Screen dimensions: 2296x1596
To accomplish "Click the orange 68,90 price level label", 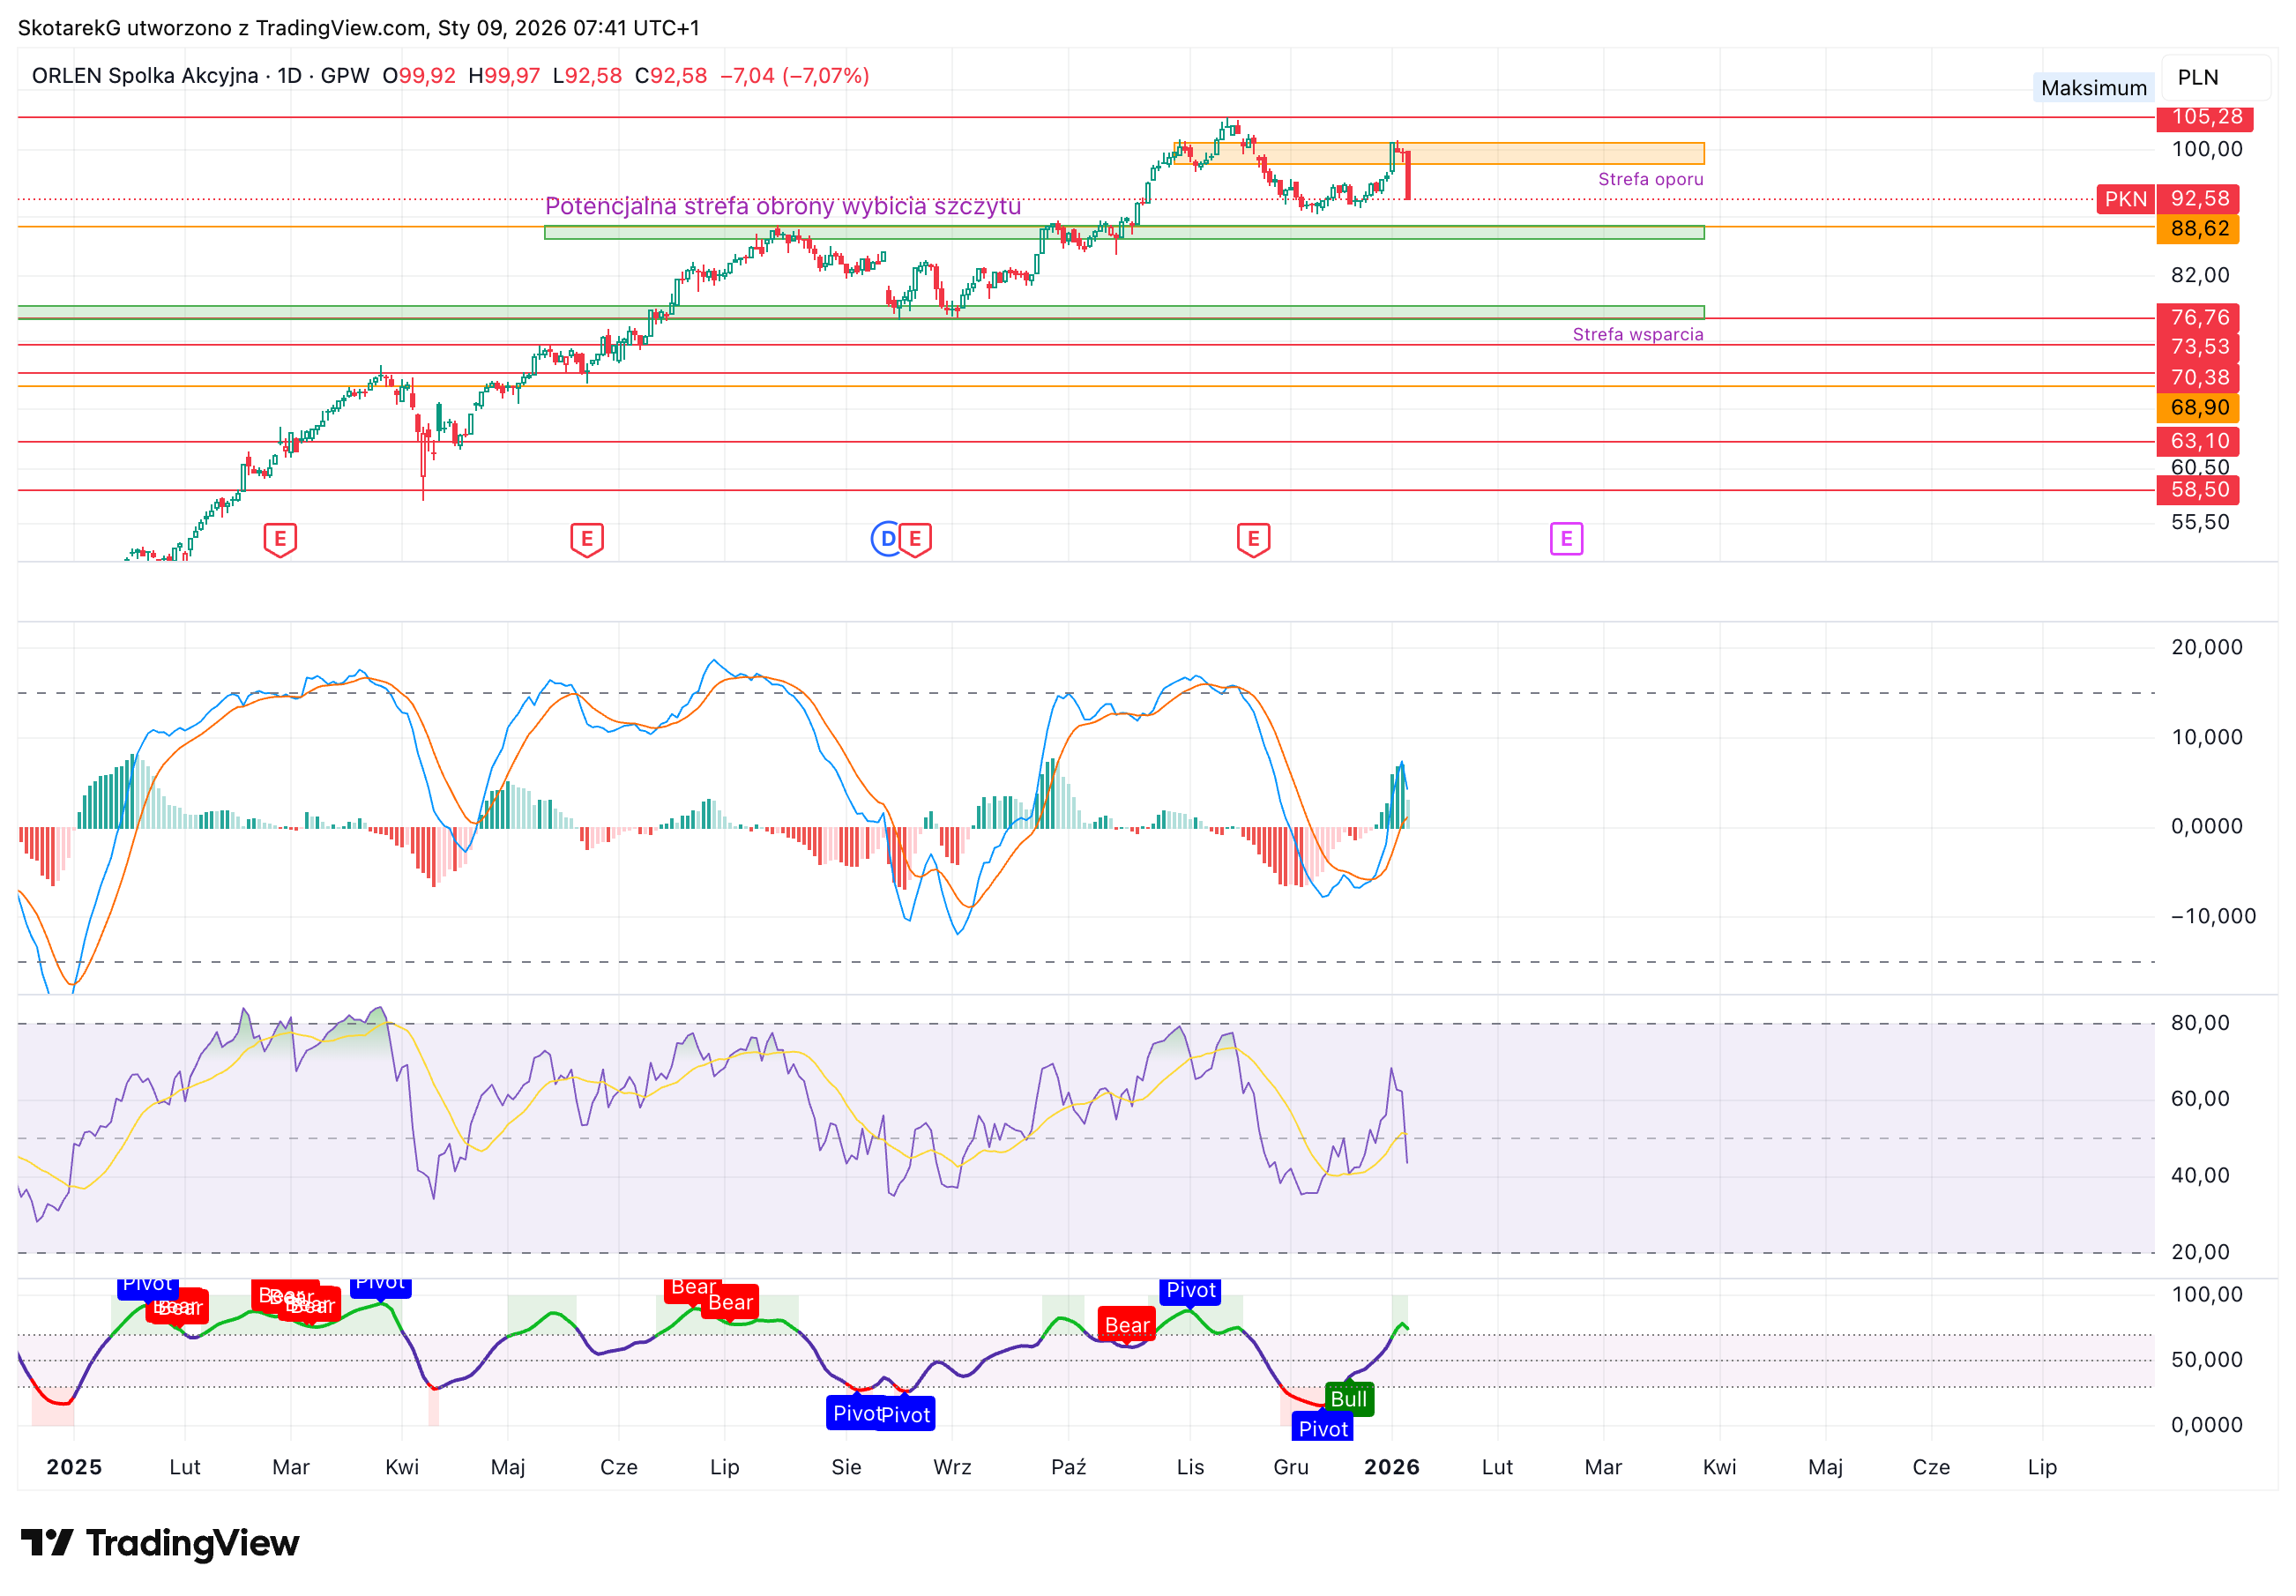I will click(x=2198, y=408).
